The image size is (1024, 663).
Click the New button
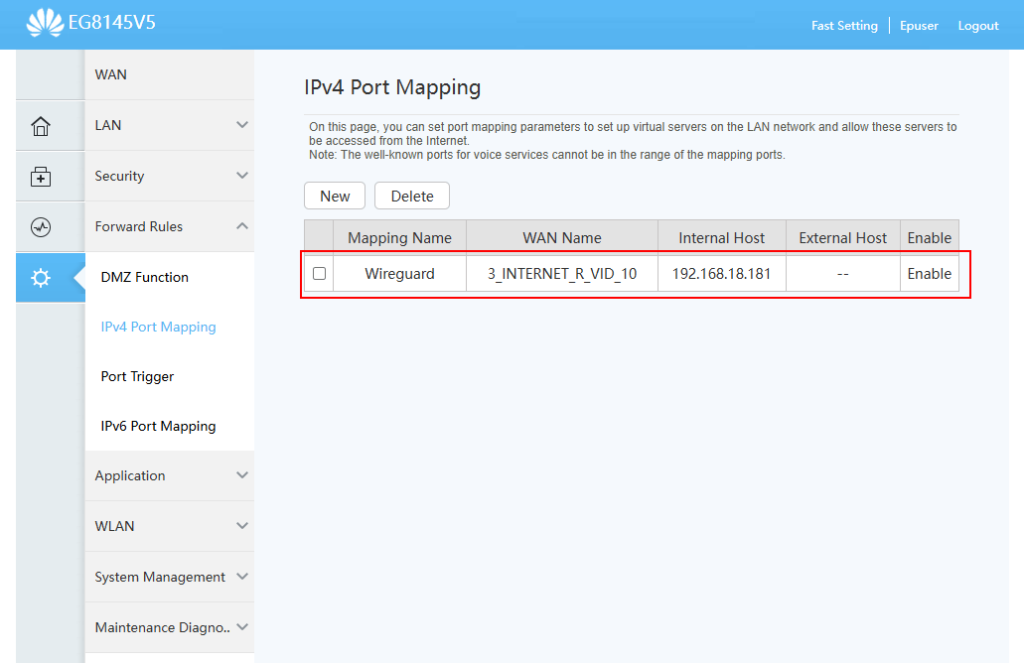[x=335, y=196]
